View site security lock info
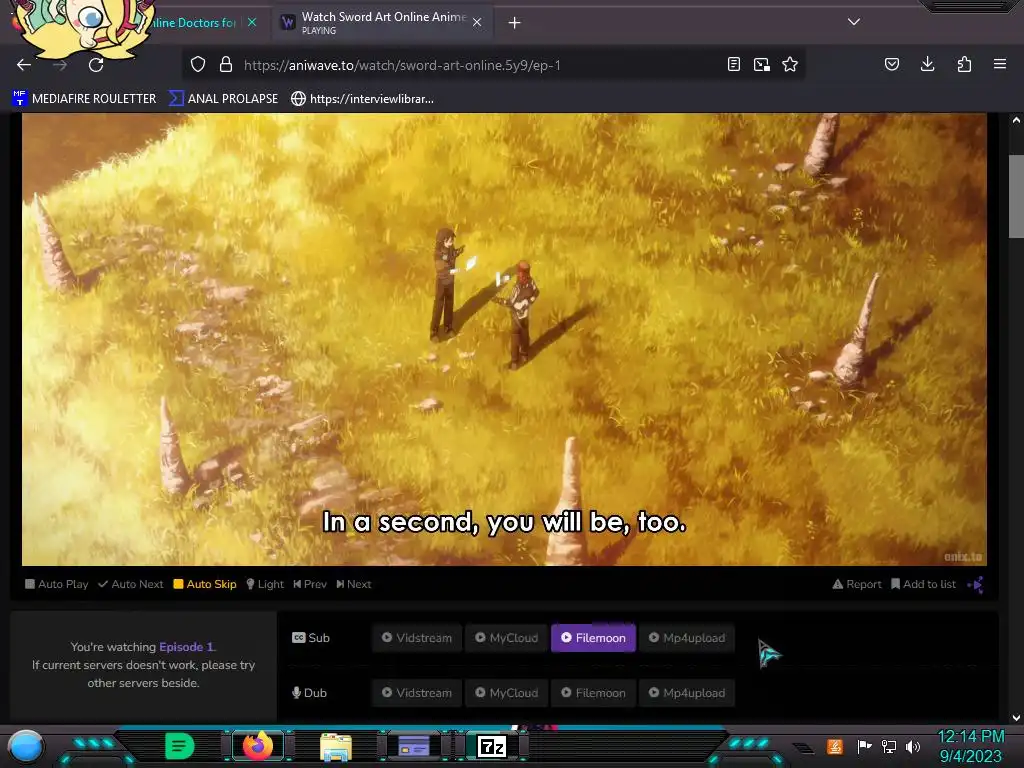Viewport: 1024px width, 768px height. [226, 65]
